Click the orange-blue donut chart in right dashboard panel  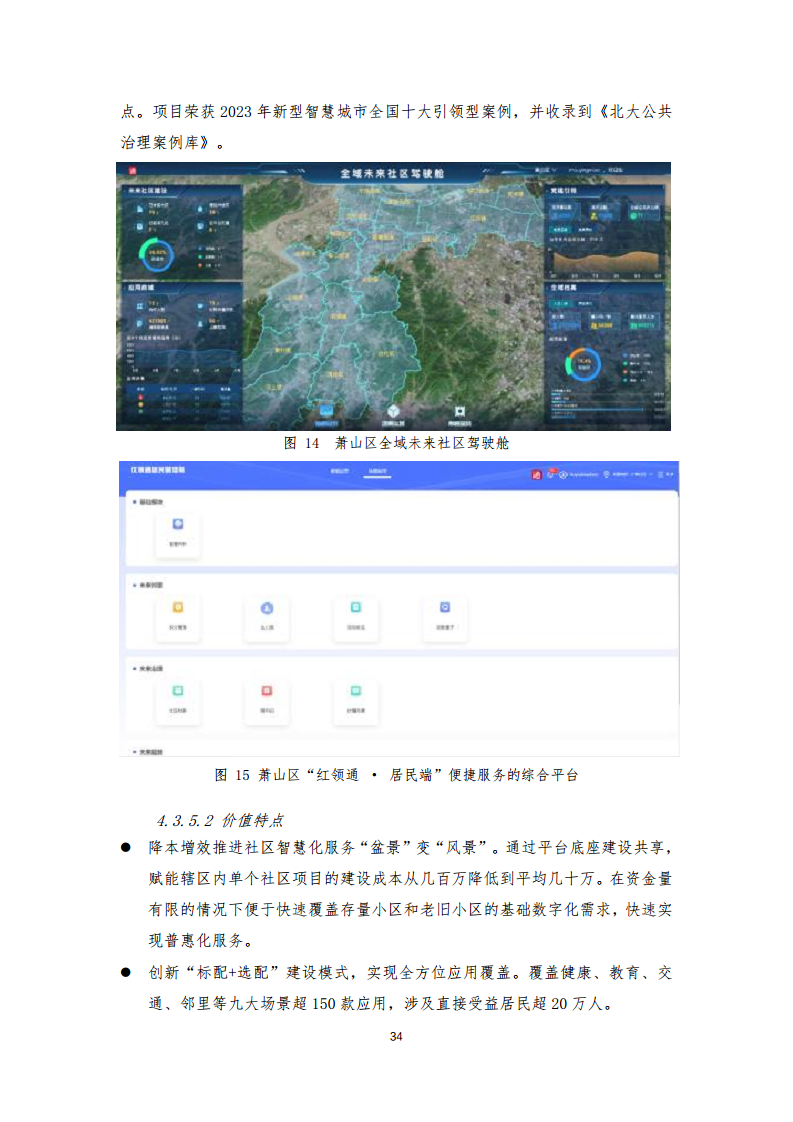tap(583, 364)
